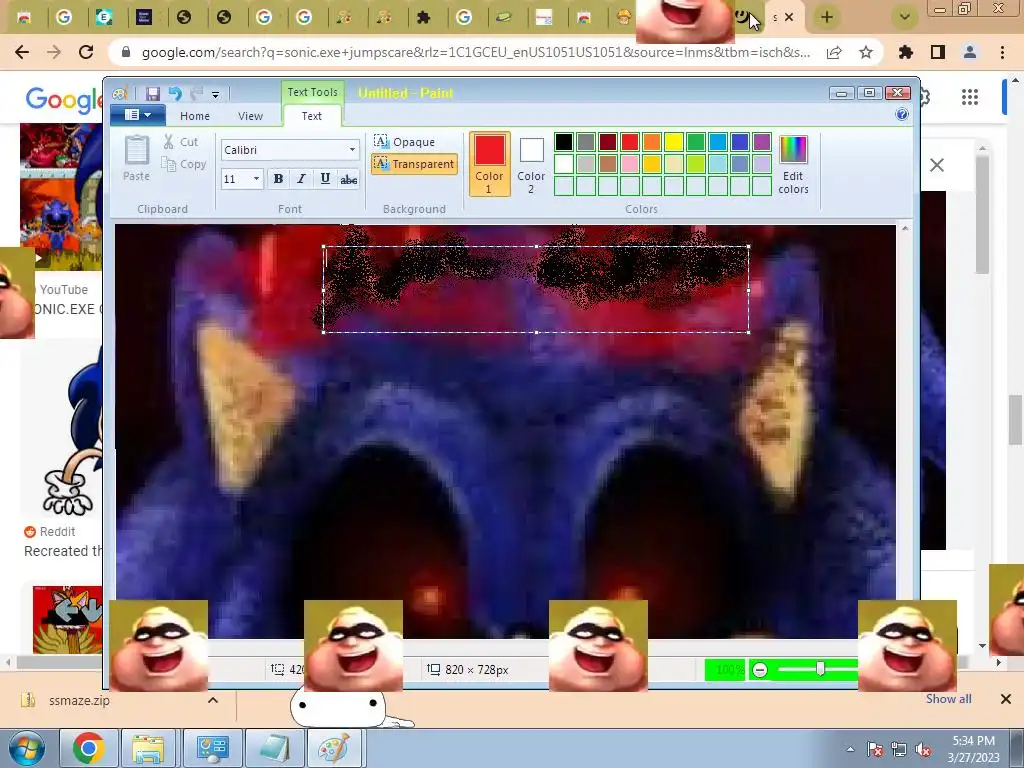1024x768 pixels.
Task: Close the Chrome downloads bar
Action: pos(1006,699)
